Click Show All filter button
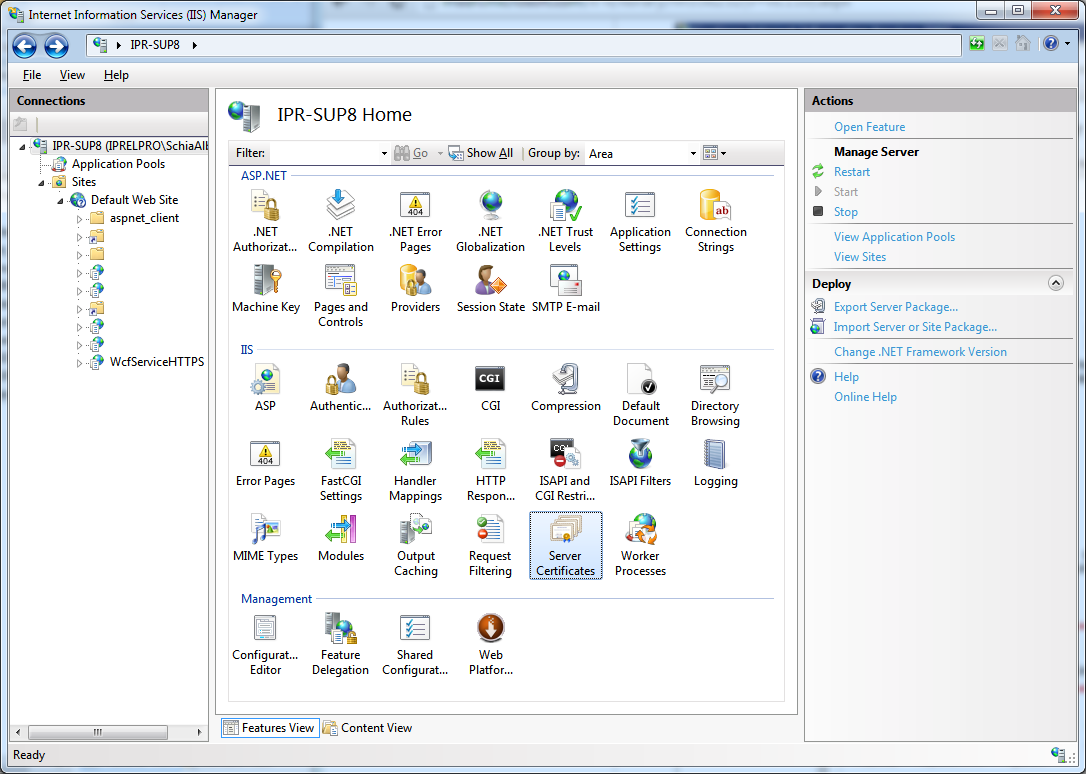Screen dimensions: 1086x774 click(x=481, y=153)
